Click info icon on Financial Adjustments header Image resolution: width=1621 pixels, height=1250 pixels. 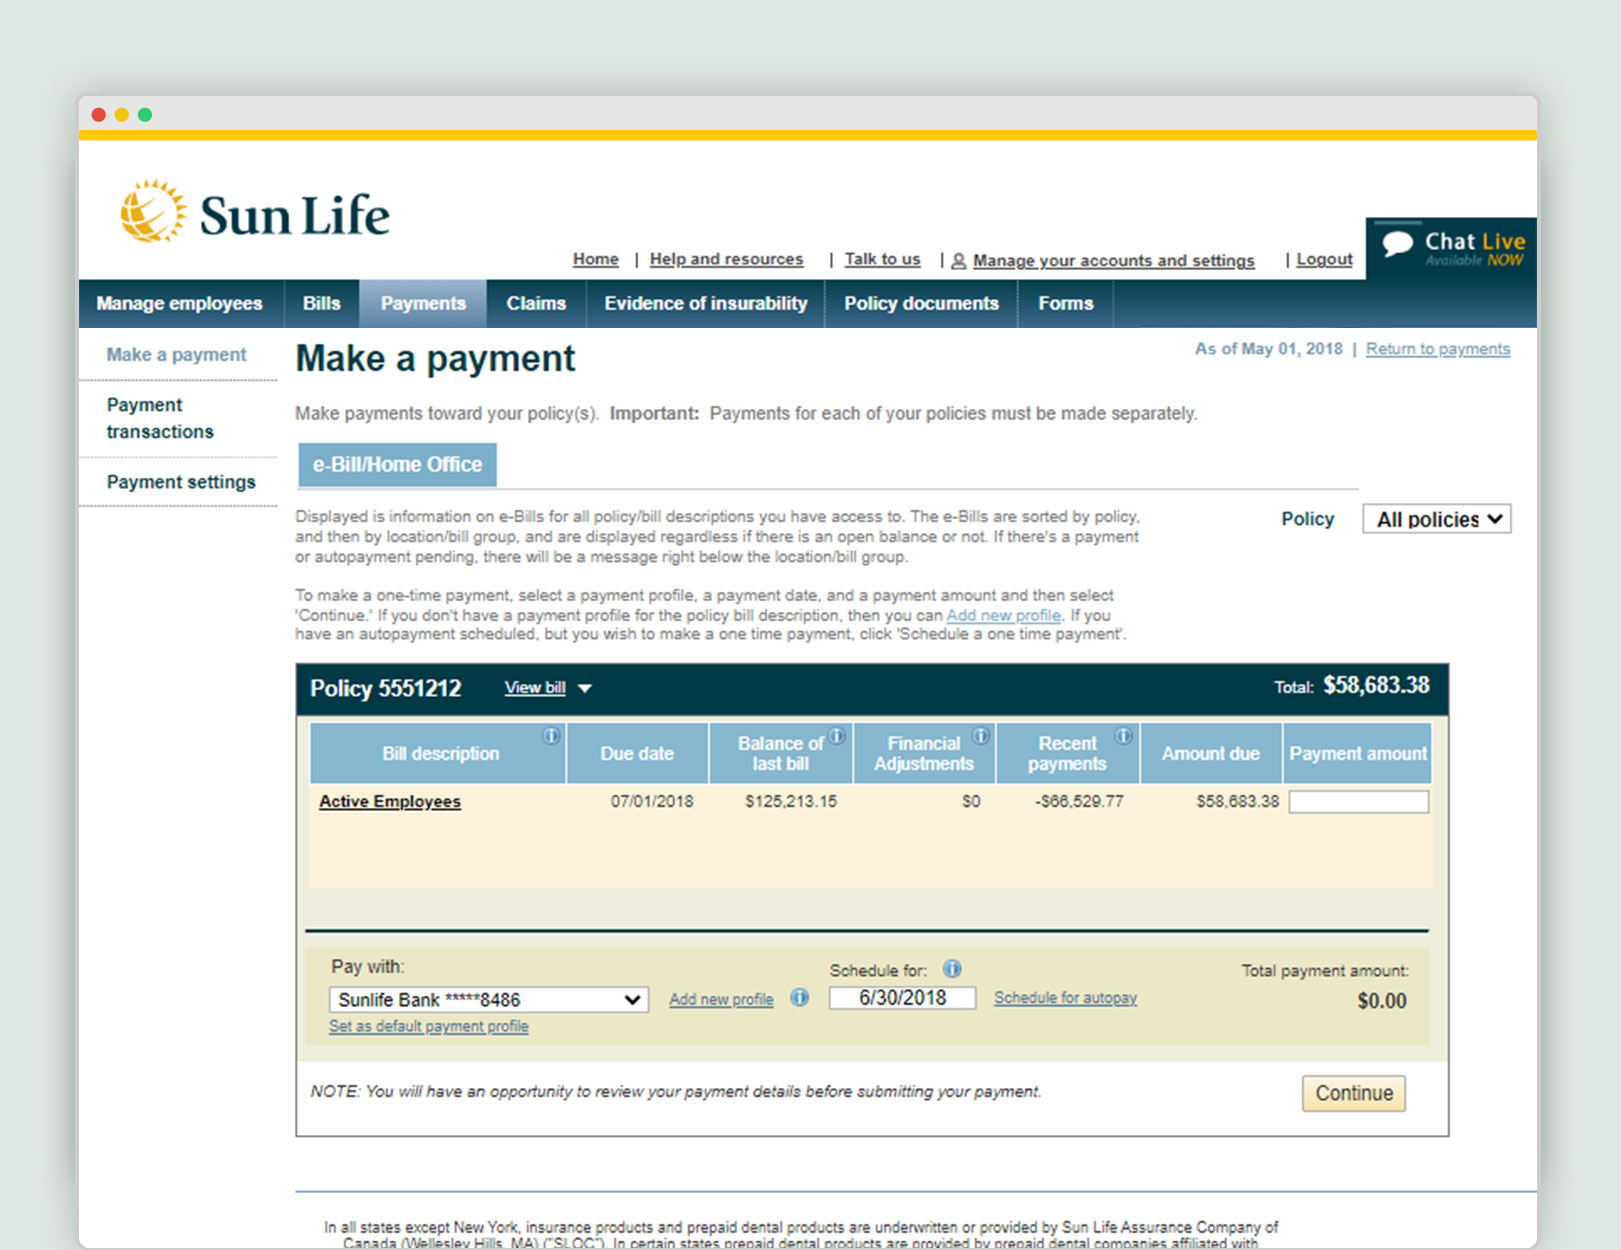click(981, 736)
